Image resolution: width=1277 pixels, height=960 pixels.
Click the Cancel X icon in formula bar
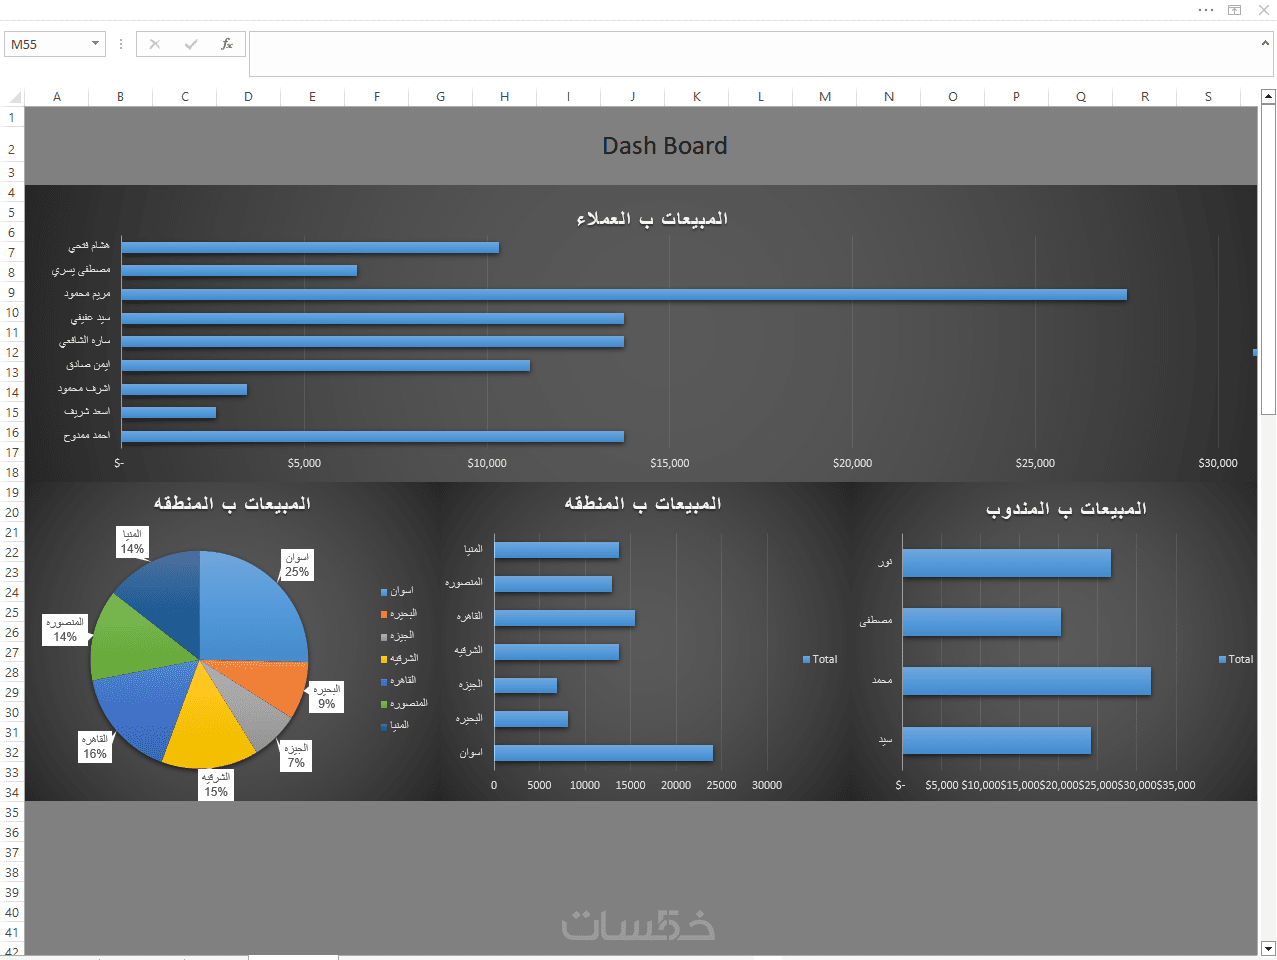[154, 44]
